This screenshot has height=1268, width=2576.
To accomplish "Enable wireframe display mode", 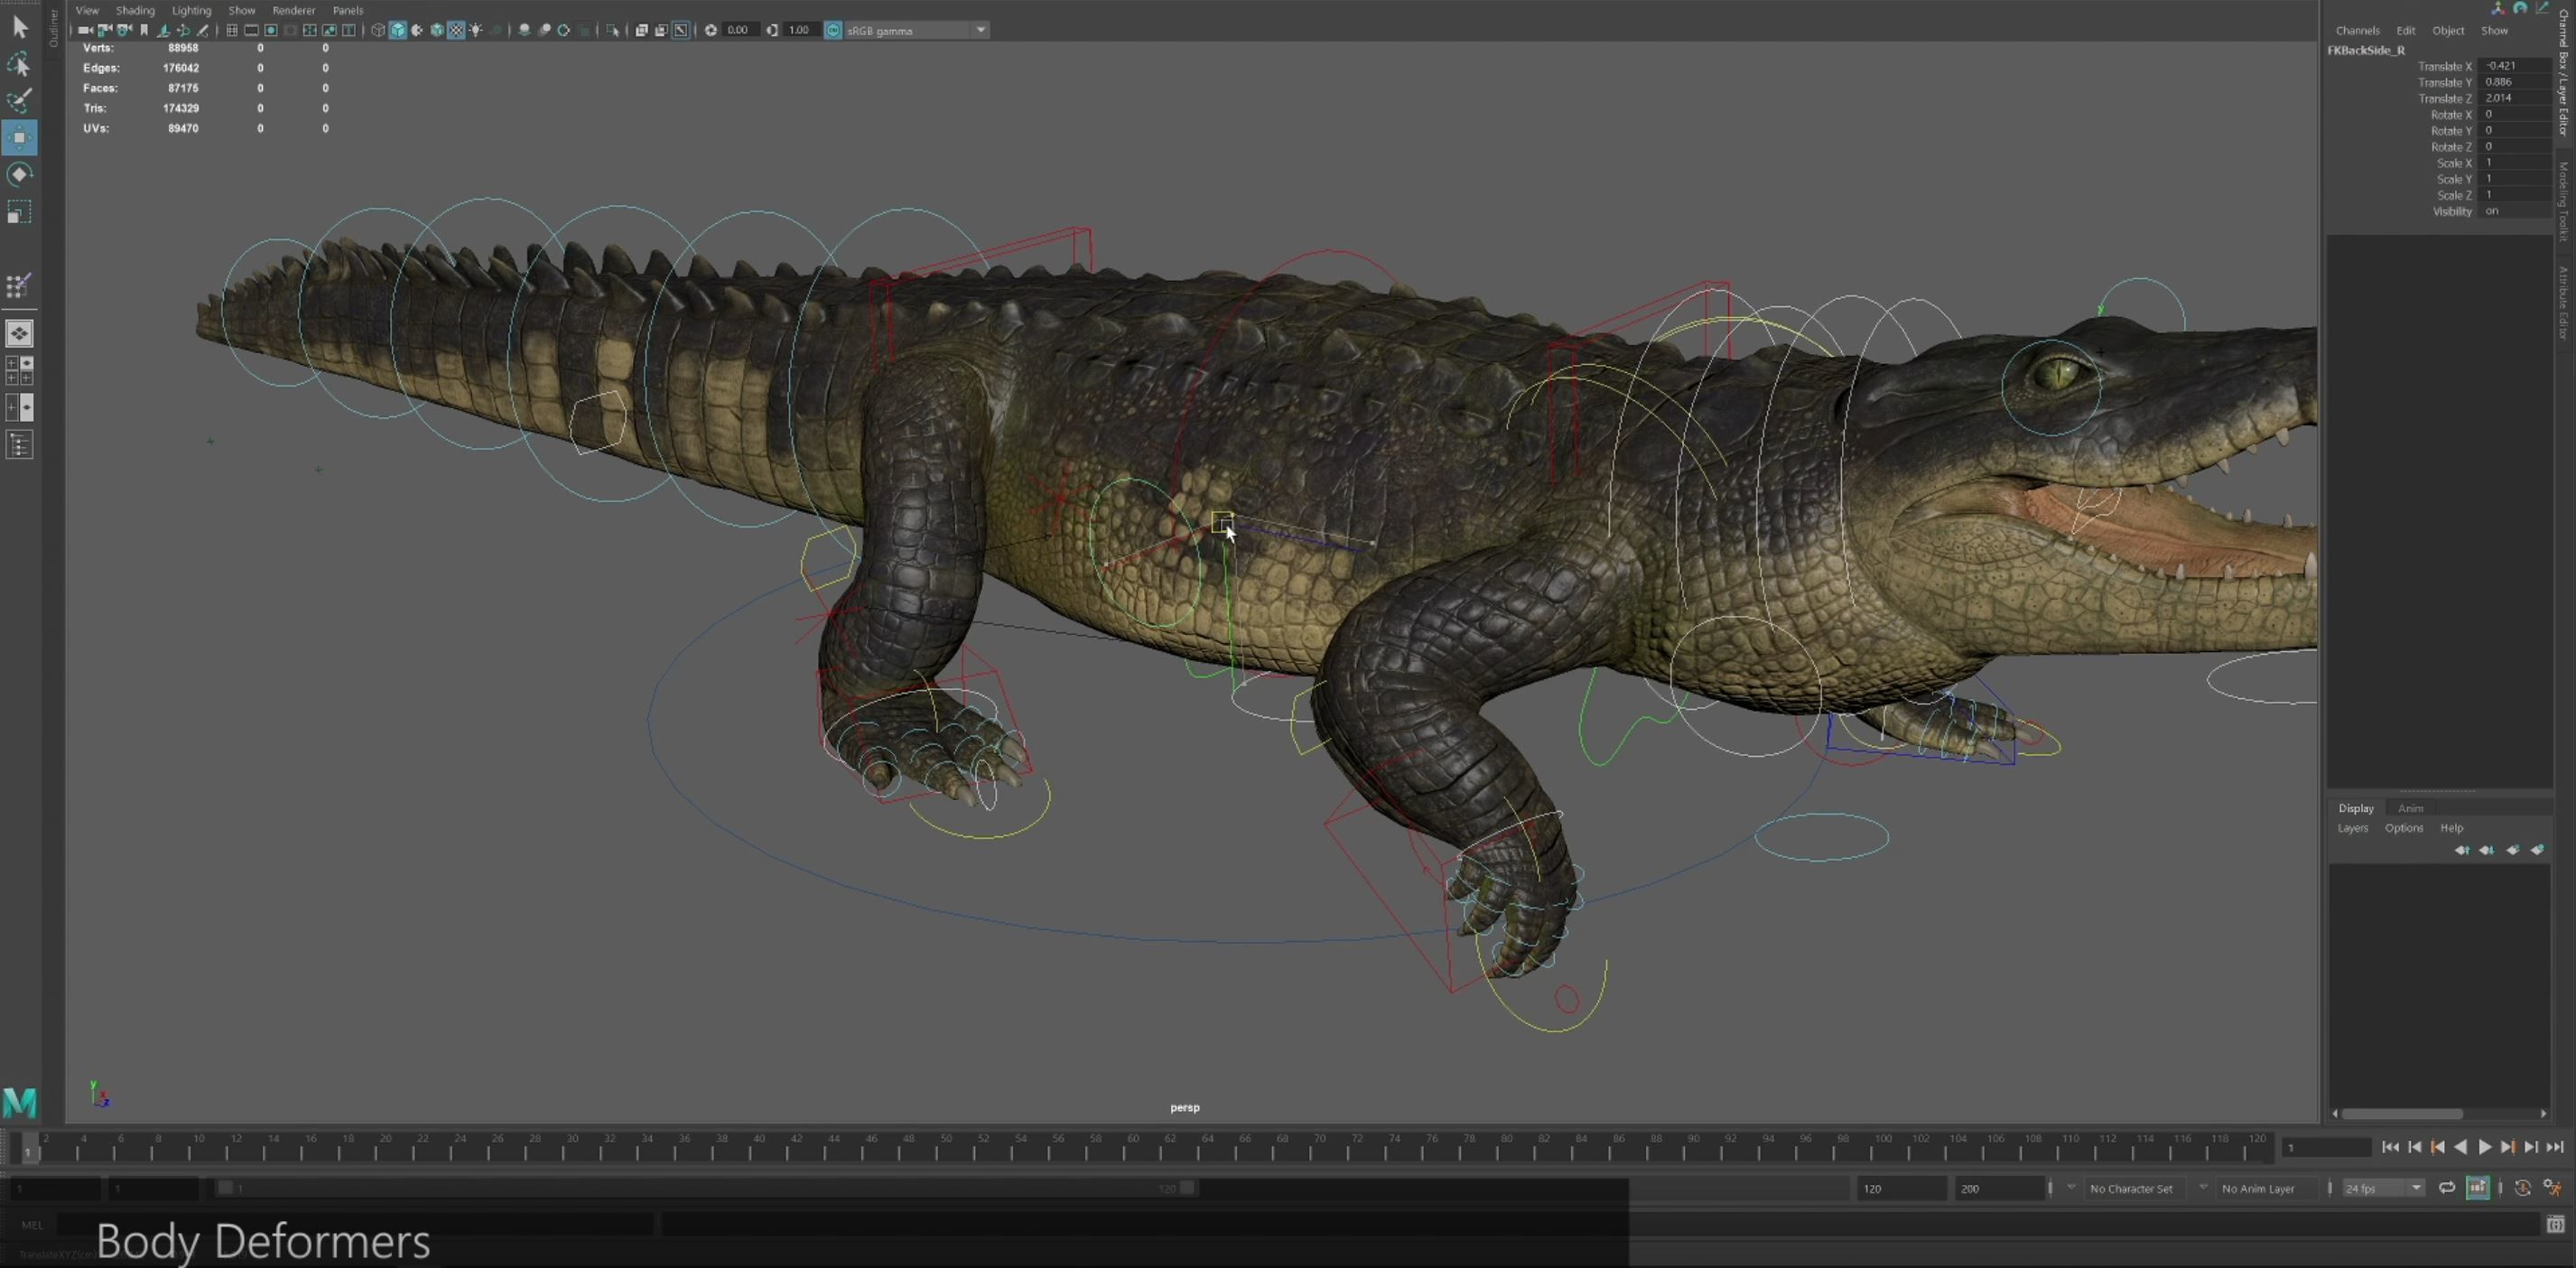I will (379, 30).
